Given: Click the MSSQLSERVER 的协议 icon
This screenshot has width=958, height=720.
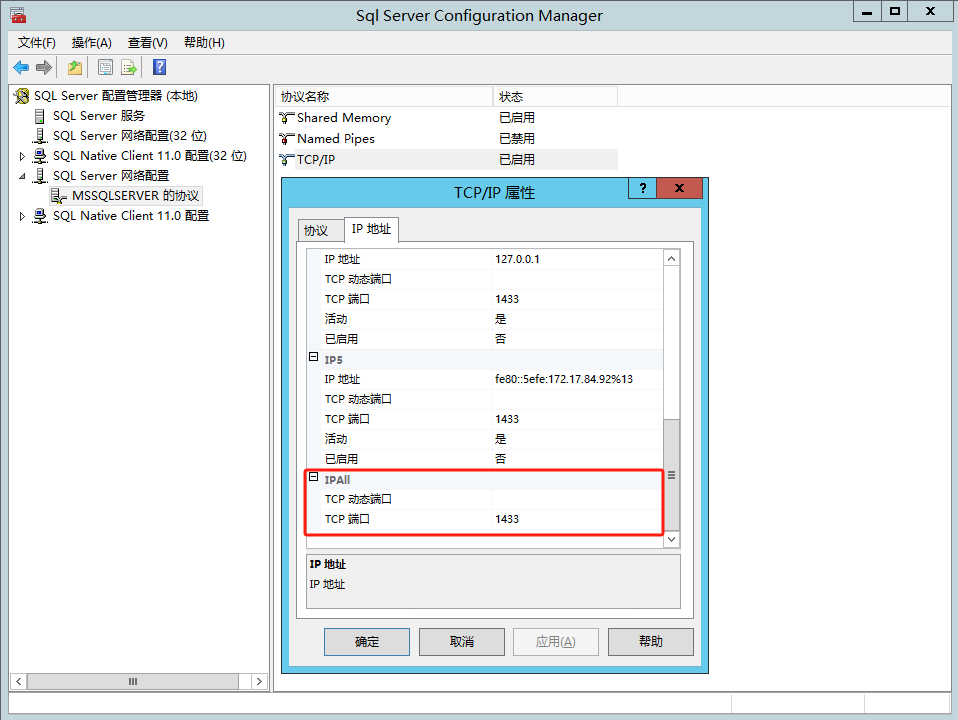Looking at the screenshot, I should click(59, 196).
